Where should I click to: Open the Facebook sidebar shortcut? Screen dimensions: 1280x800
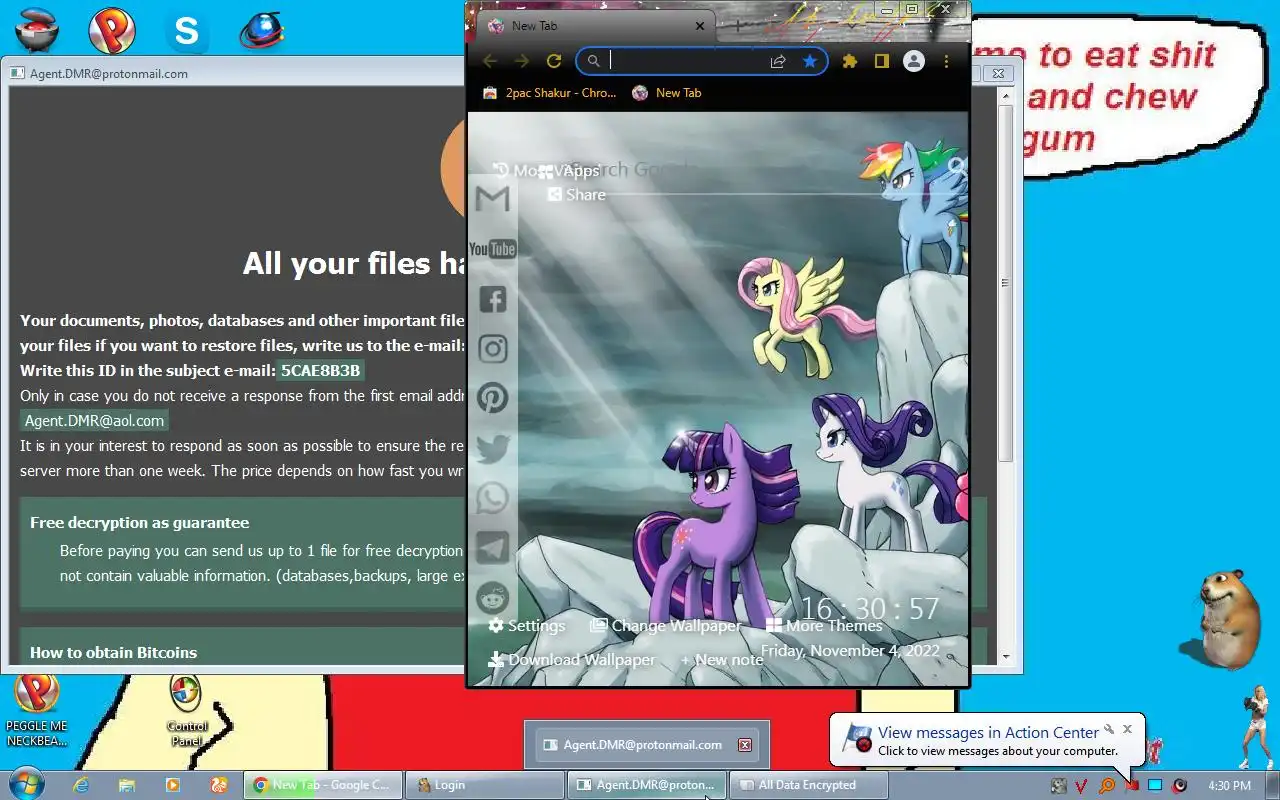point(492,299)
